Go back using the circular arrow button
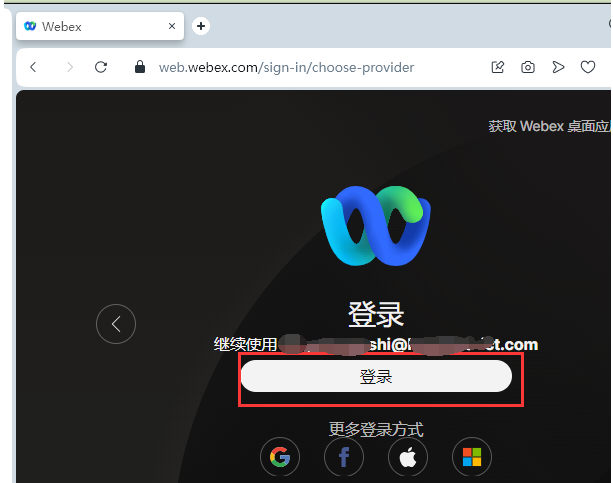The image size is (613, 483). [x=116, y=324]
